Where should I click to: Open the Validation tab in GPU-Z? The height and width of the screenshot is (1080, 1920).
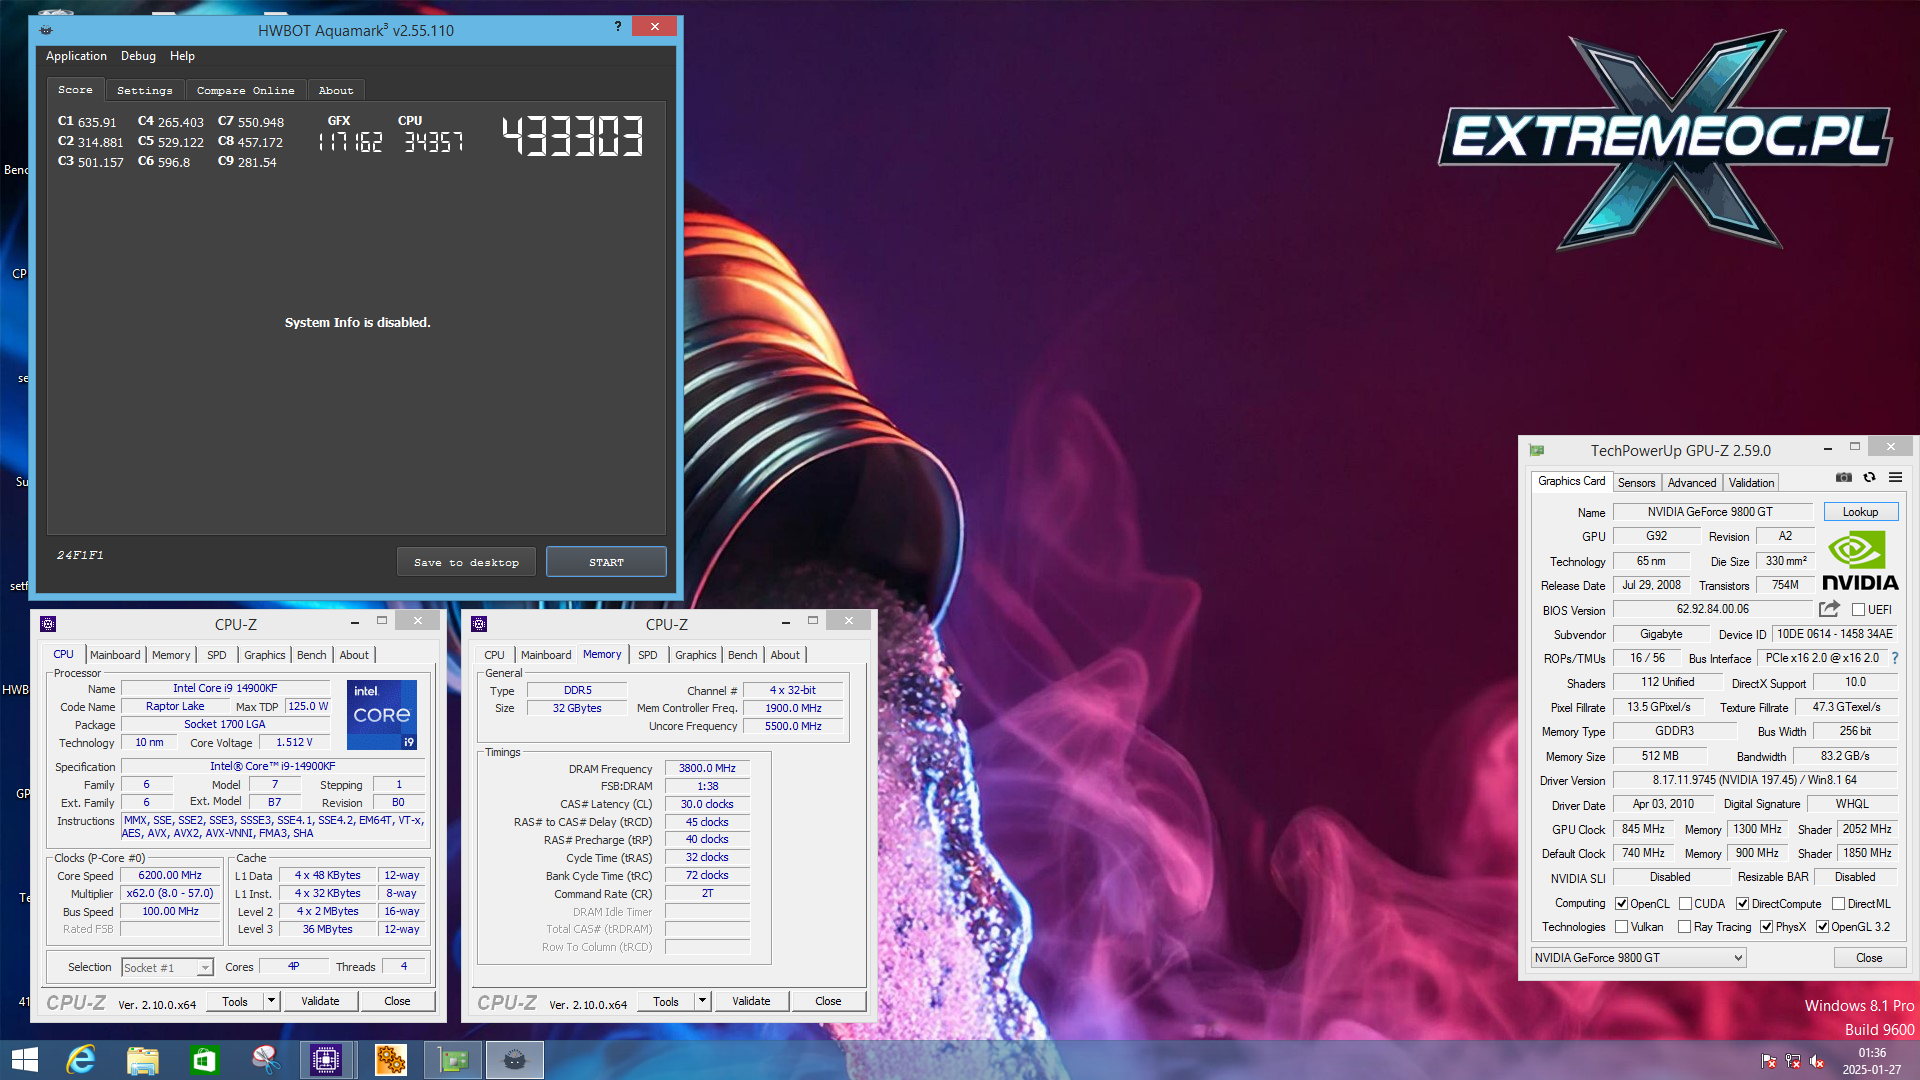tap(1752, 482)
